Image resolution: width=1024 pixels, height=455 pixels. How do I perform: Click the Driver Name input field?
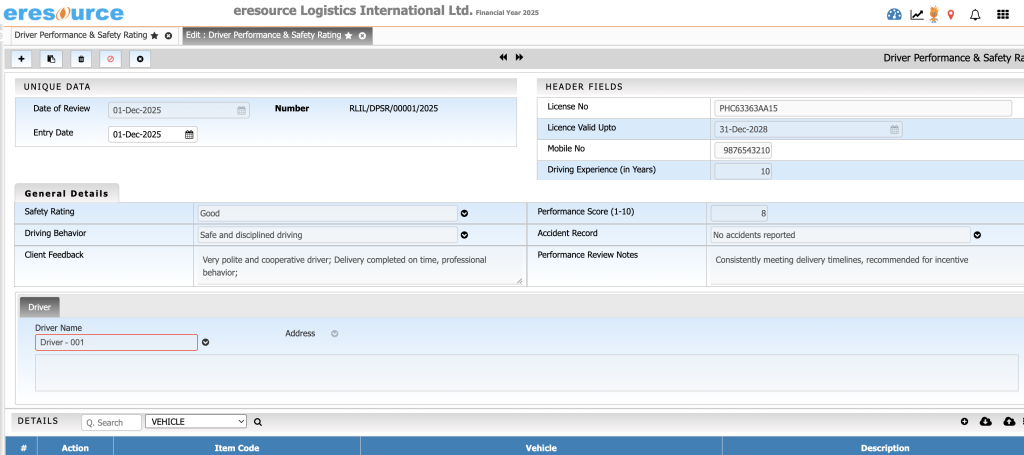point(116,342)
